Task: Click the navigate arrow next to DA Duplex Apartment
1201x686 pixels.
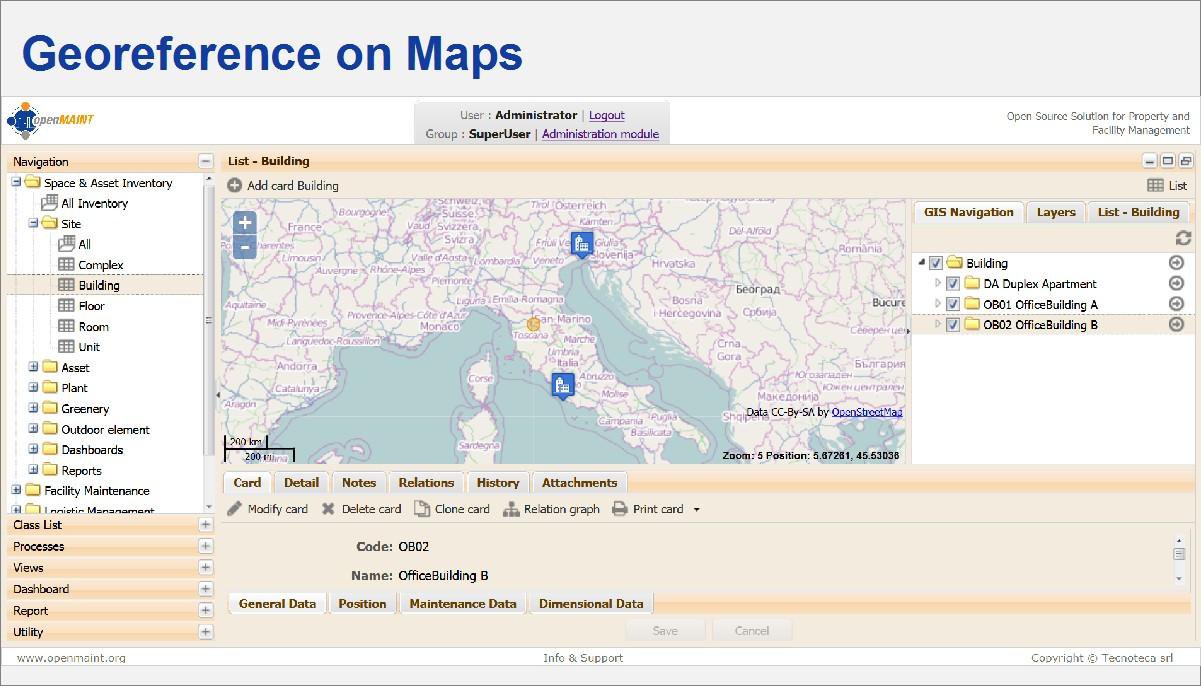Action: click(x=1176, y=283)
